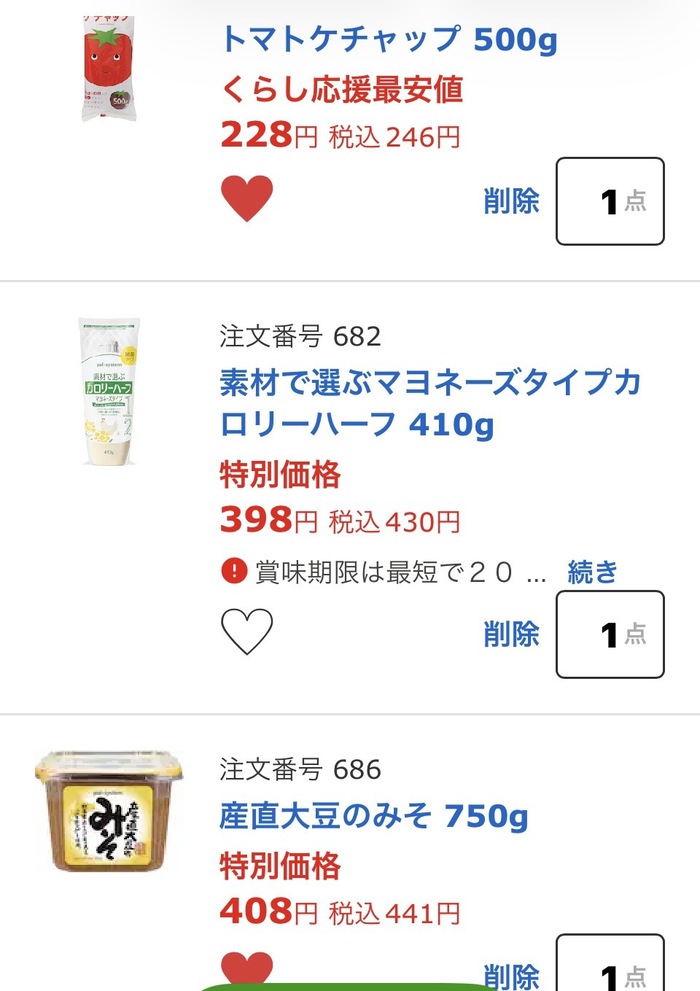Screen dimensions: 700x991
Task: Open quantity selector for tomato ketchup
Action: pyautogui.click(x=610, y=201)
